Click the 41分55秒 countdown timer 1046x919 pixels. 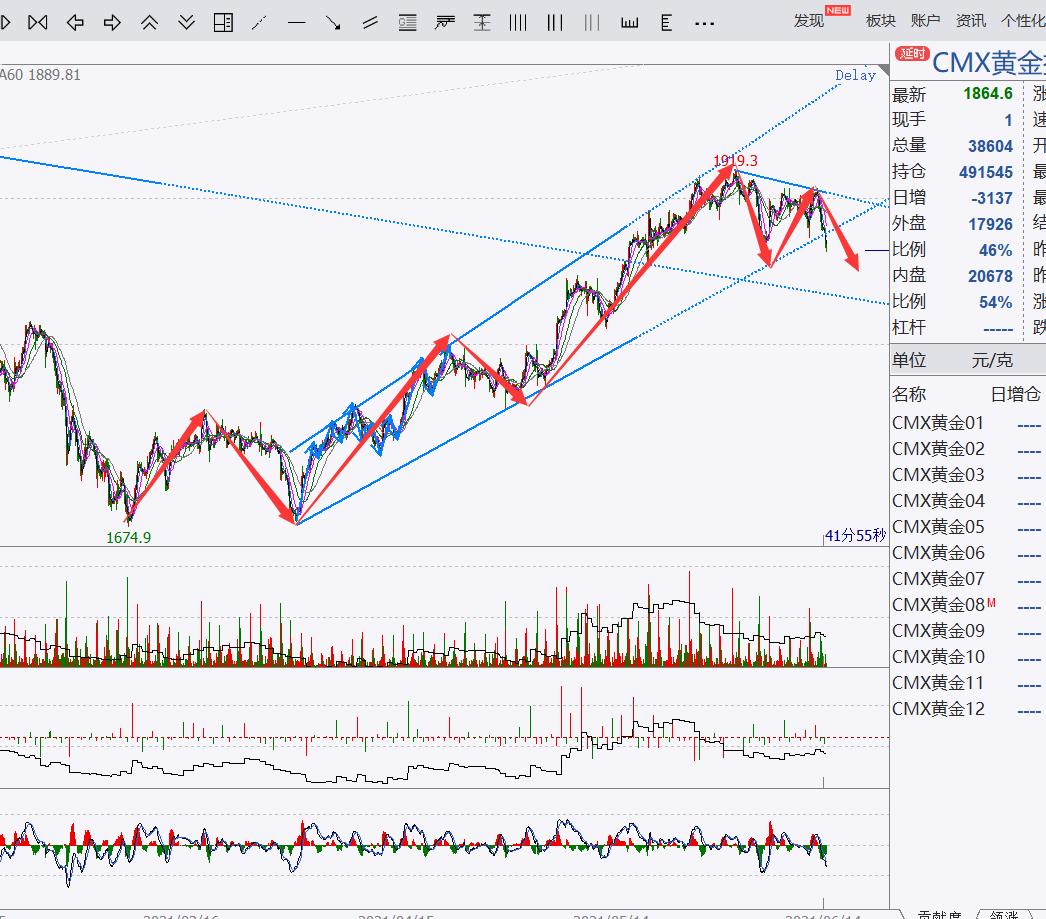[x=855, y=536]
